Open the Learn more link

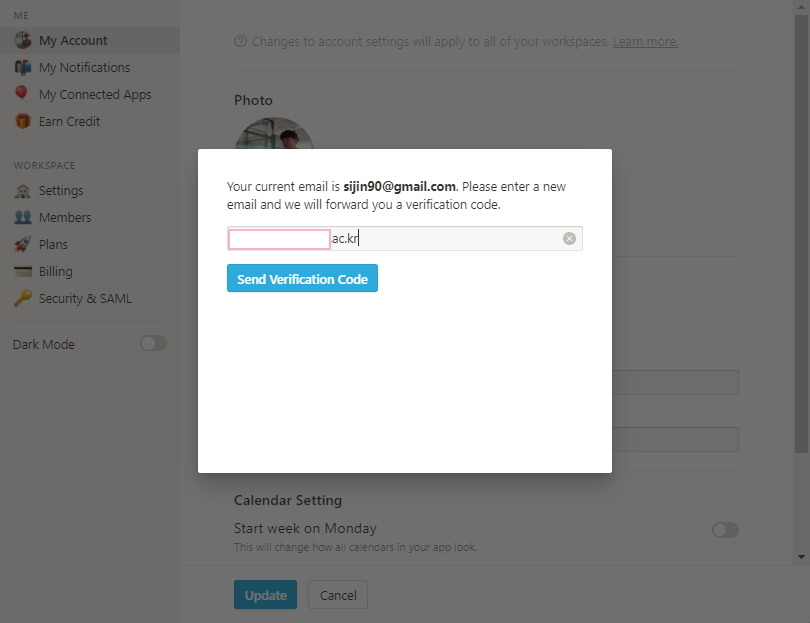[645, 42]
